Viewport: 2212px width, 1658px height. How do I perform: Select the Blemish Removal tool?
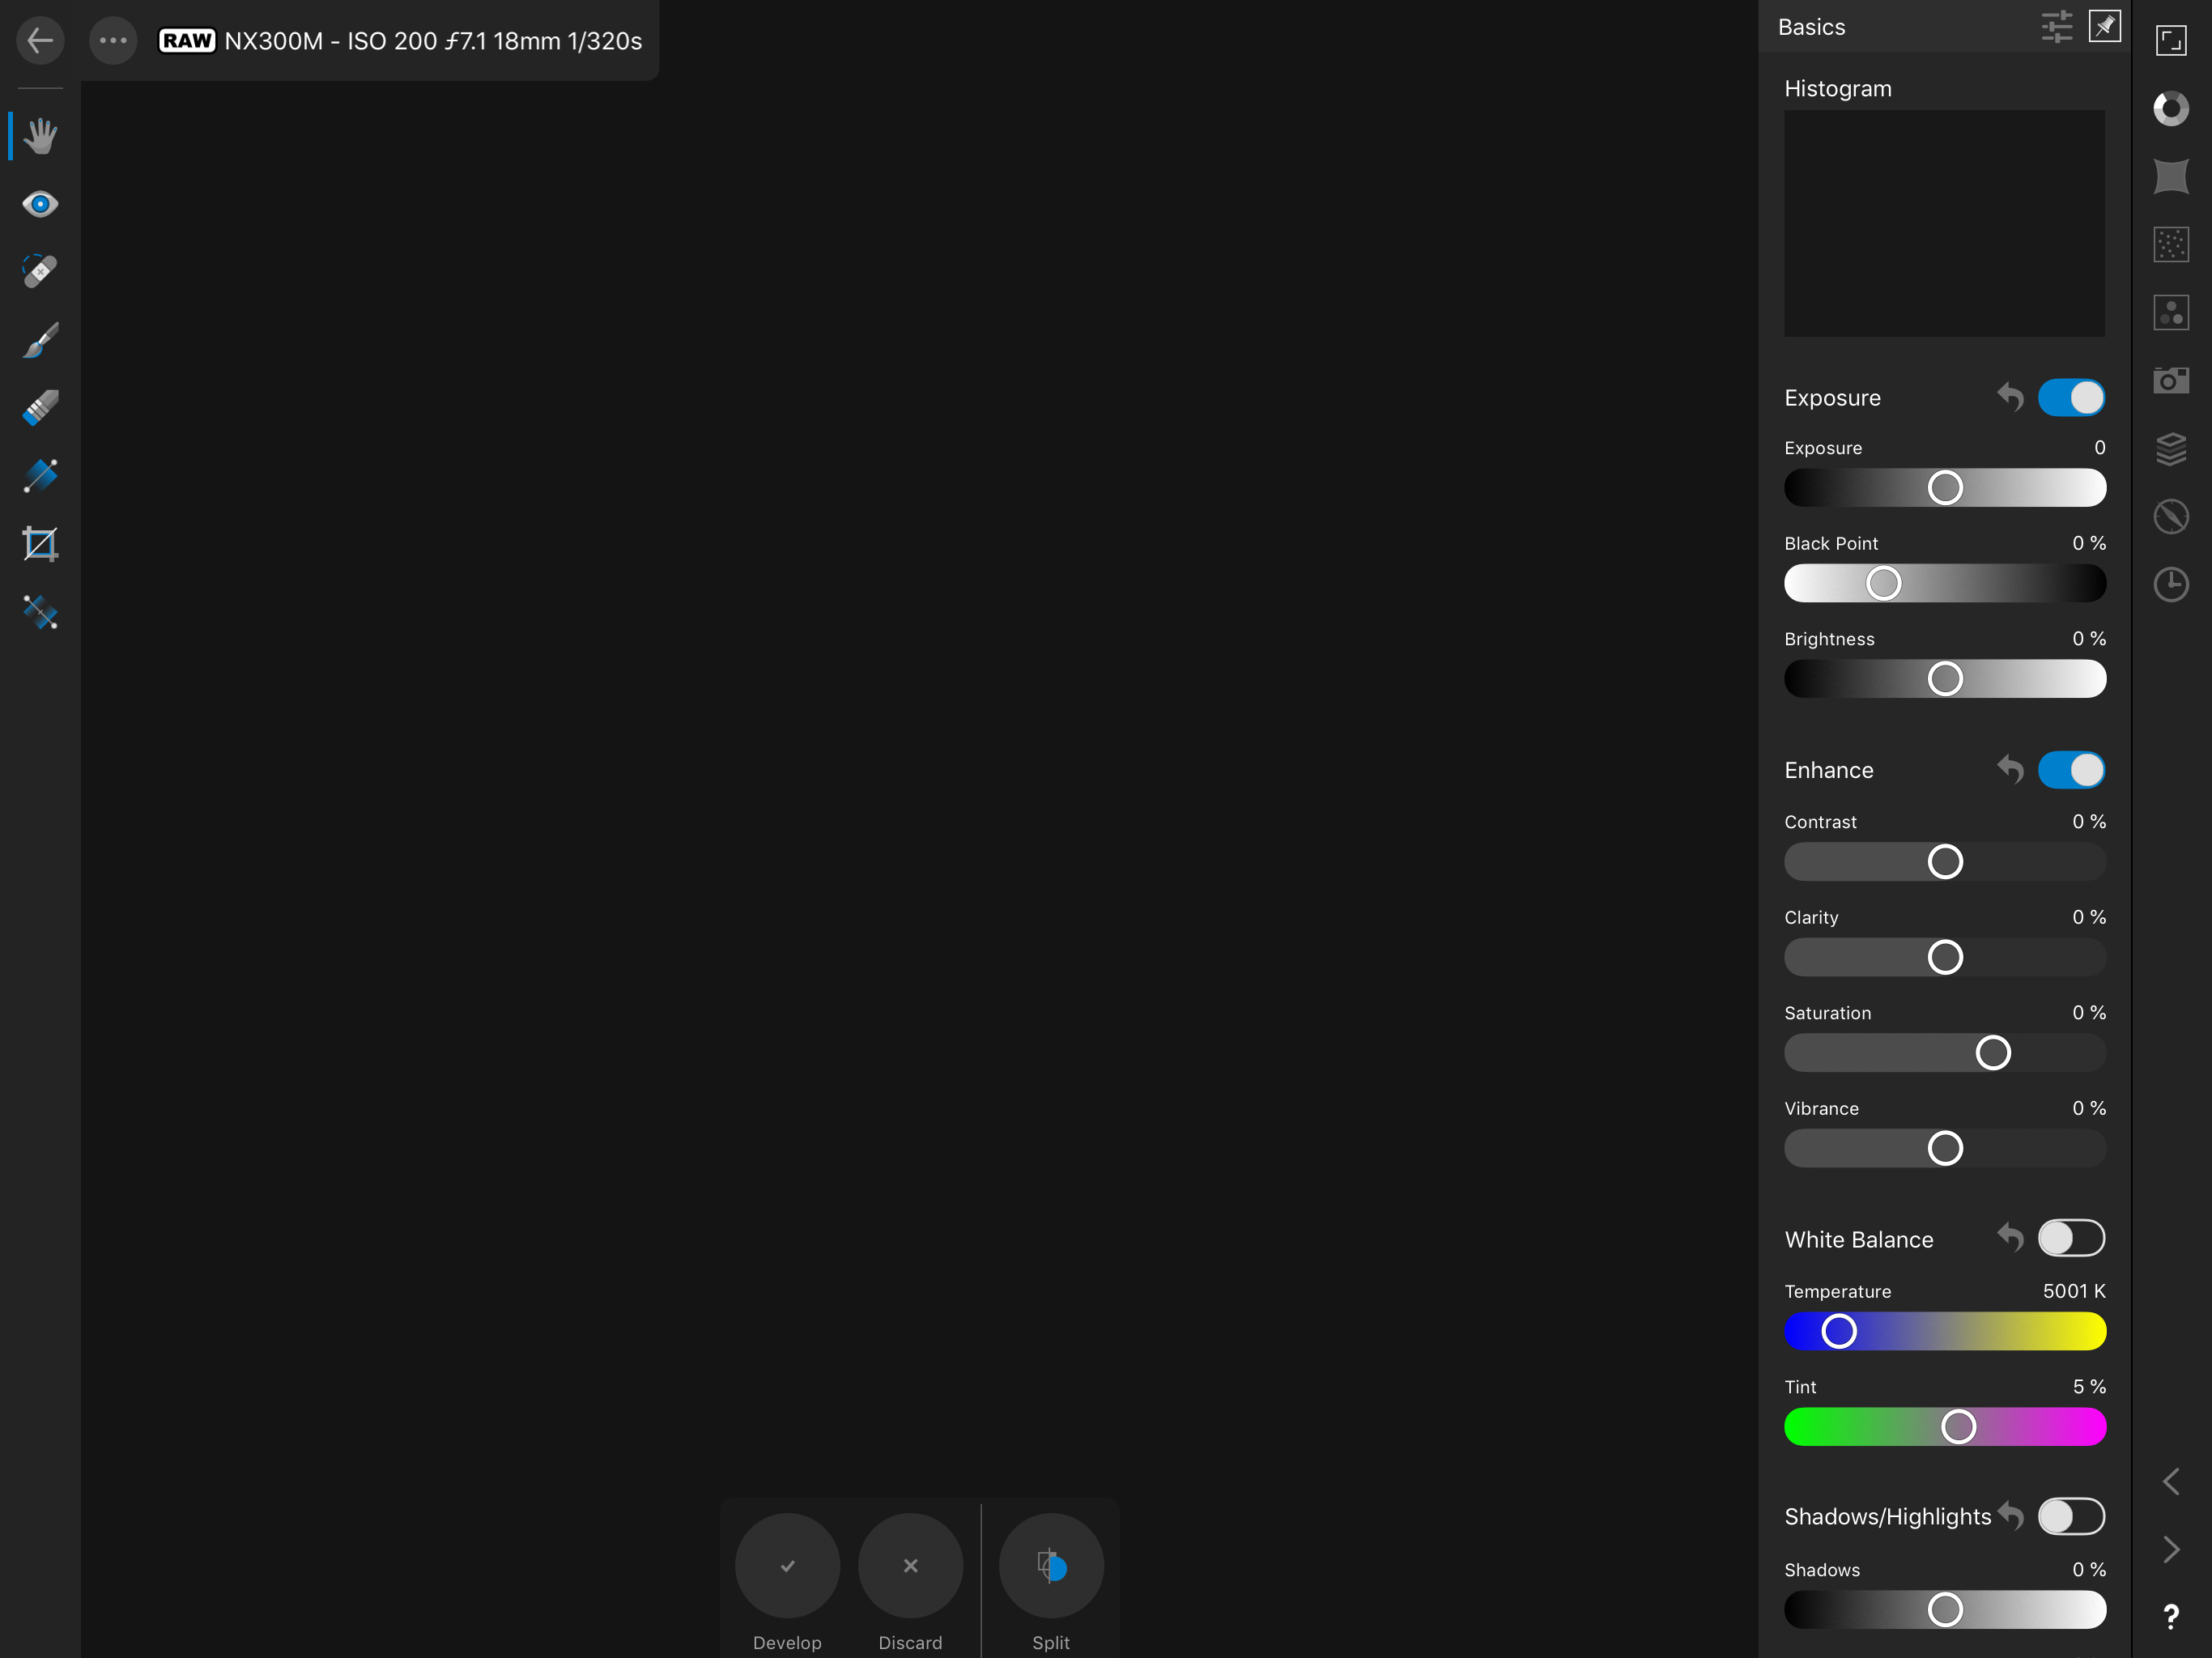tap(40, 271)
